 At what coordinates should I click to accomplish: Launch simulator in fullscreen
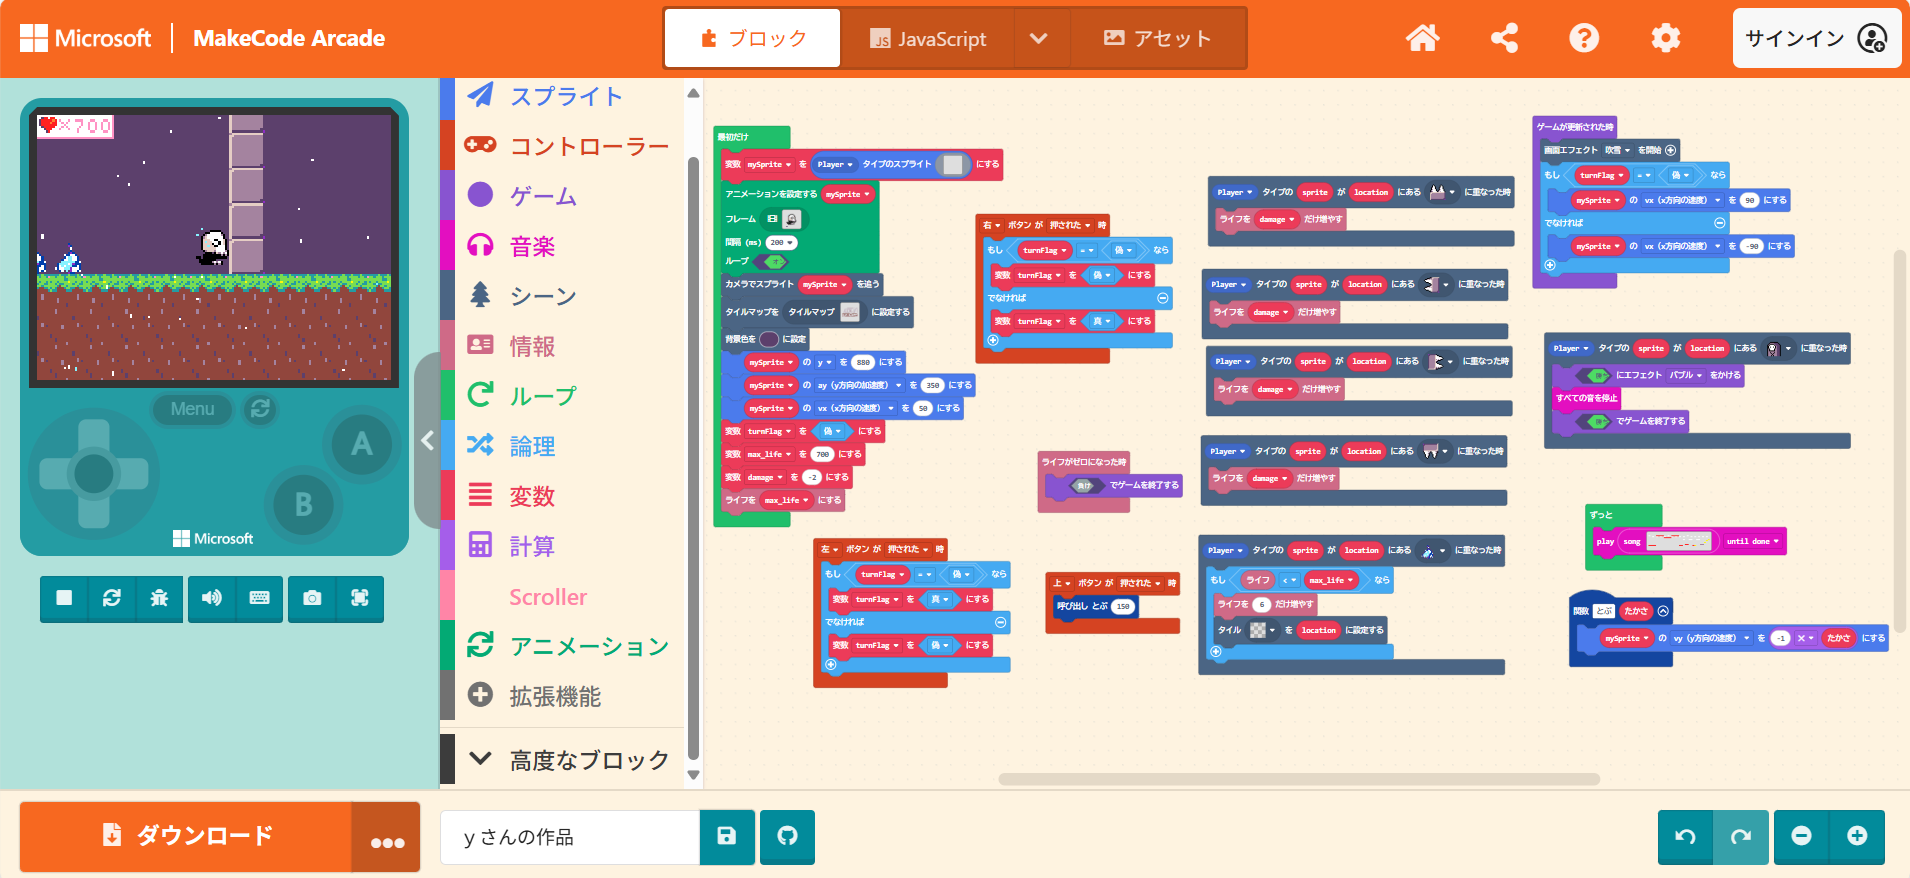pyautogui.click(x=360, y=598)
